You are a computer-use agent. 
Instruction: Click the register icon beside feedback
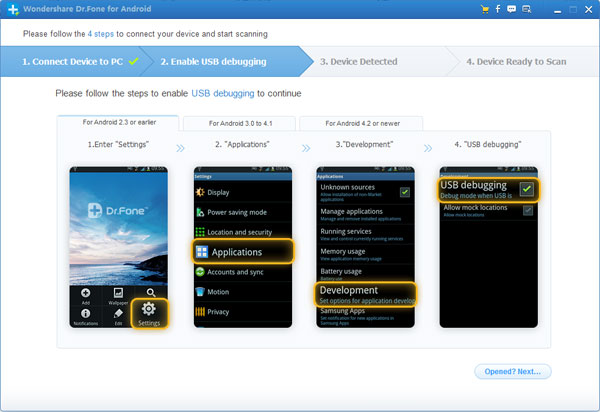(525, 9)
